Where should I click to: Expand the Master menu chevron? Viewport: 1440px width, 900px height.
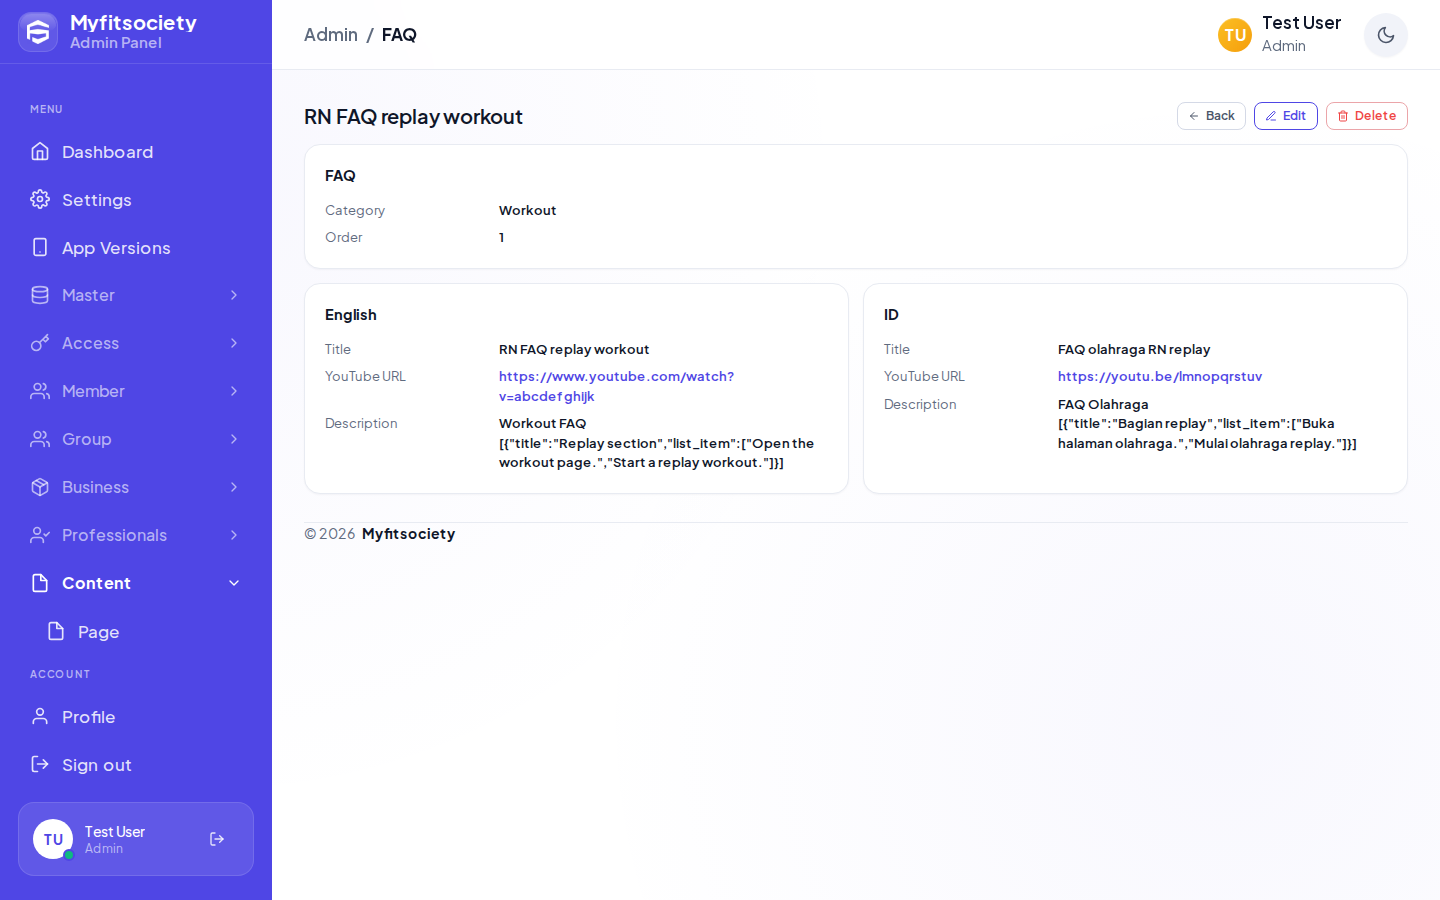click(234, 295)
